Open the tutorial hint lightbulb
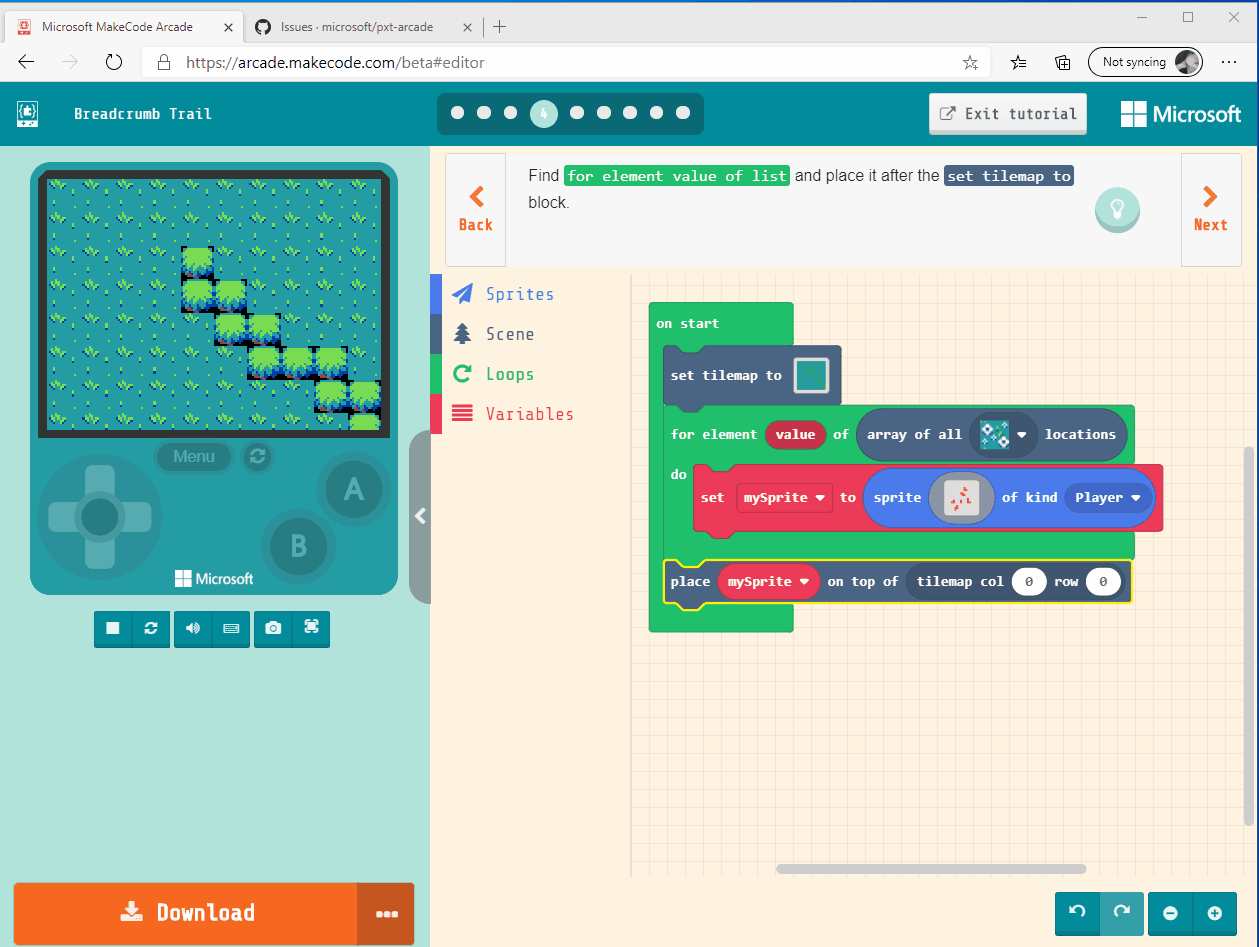Image resolution: width=1259 pixels, height=947 pixels. pyautogui.click(x=1117, y=210)
